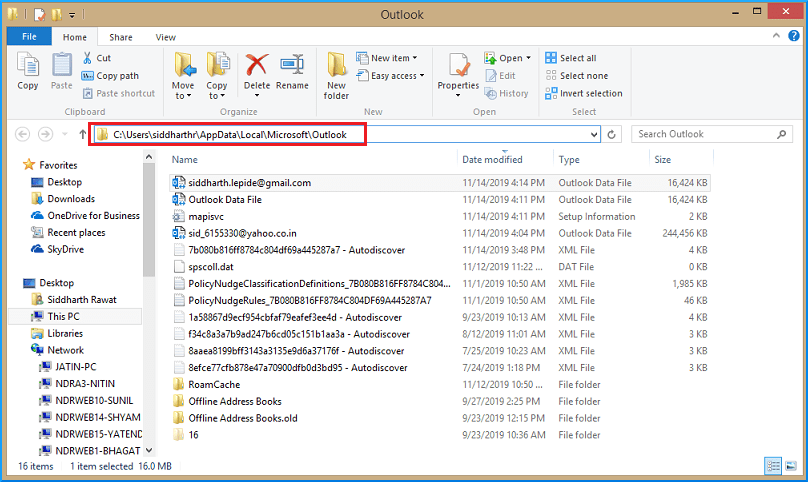Open the JATIN-PC network computer
Image resolution: width=808 pixels, height=482 pixels.
point(68,367)
